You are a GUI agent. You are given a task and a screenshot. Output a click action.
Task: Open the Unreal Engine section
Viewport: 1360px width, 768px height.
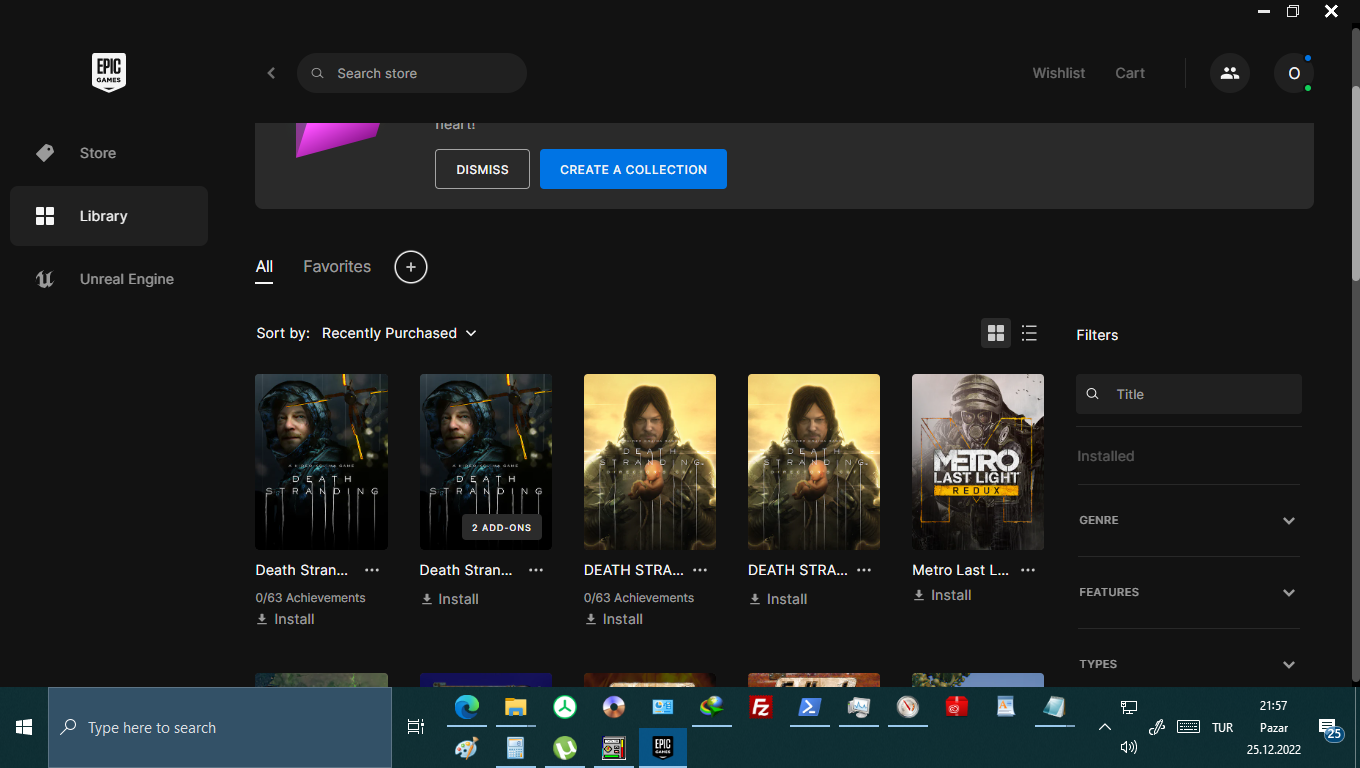pos(109,279)
